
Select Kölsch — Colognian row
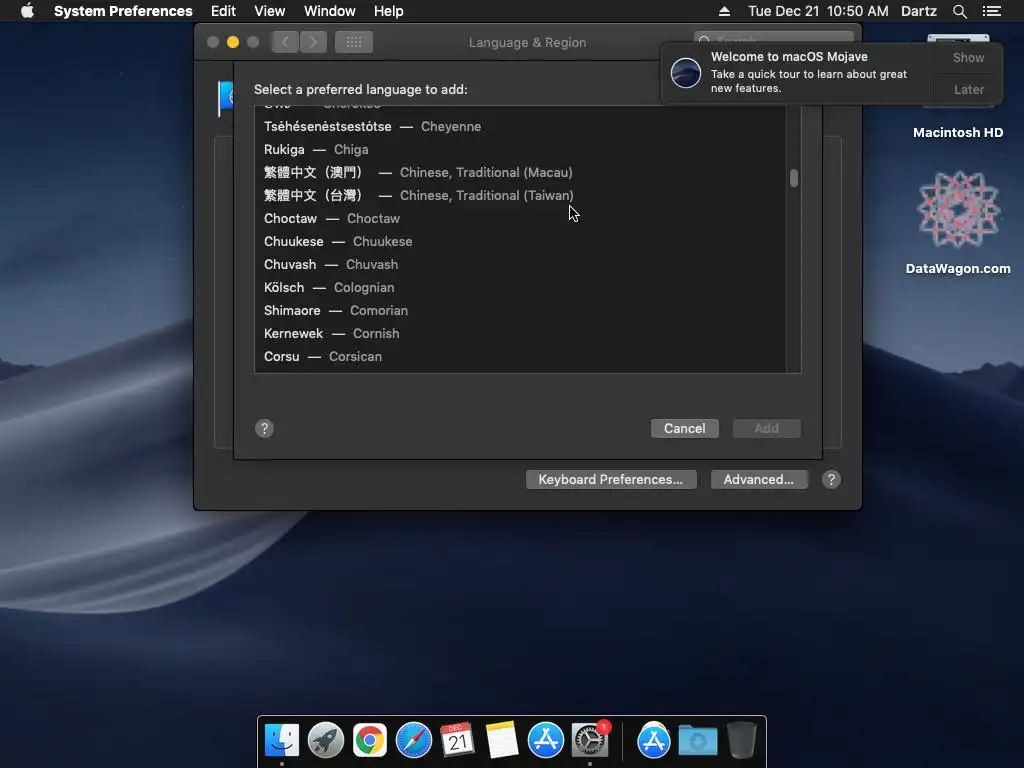pyautogui.click(x=520, y=287)
